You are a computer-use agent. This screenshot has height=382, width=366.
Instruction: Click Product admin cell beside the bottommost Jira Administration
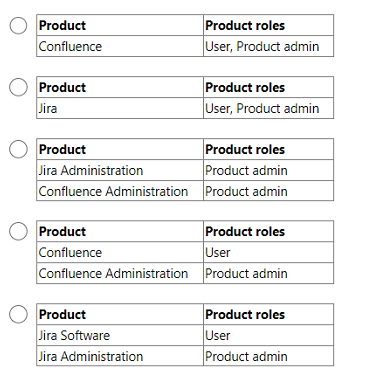coord(268,356)
